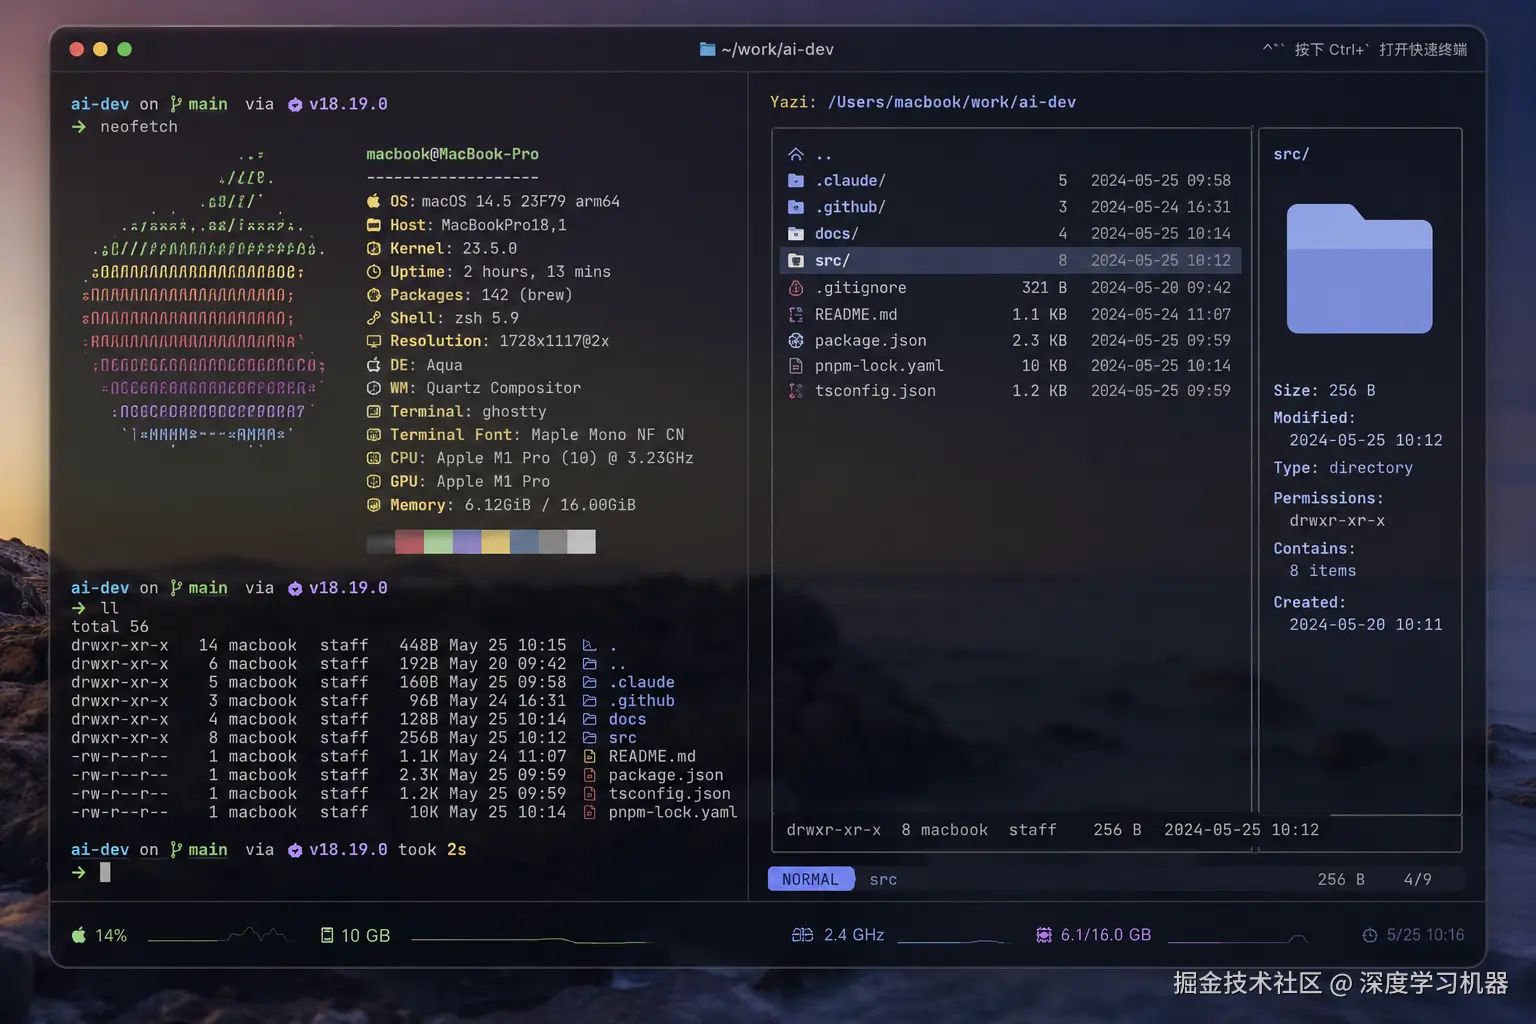Screen dimensions: 1536x1024
Task: Click the home icon above the Yazi file list
Action: coord(796,154)
